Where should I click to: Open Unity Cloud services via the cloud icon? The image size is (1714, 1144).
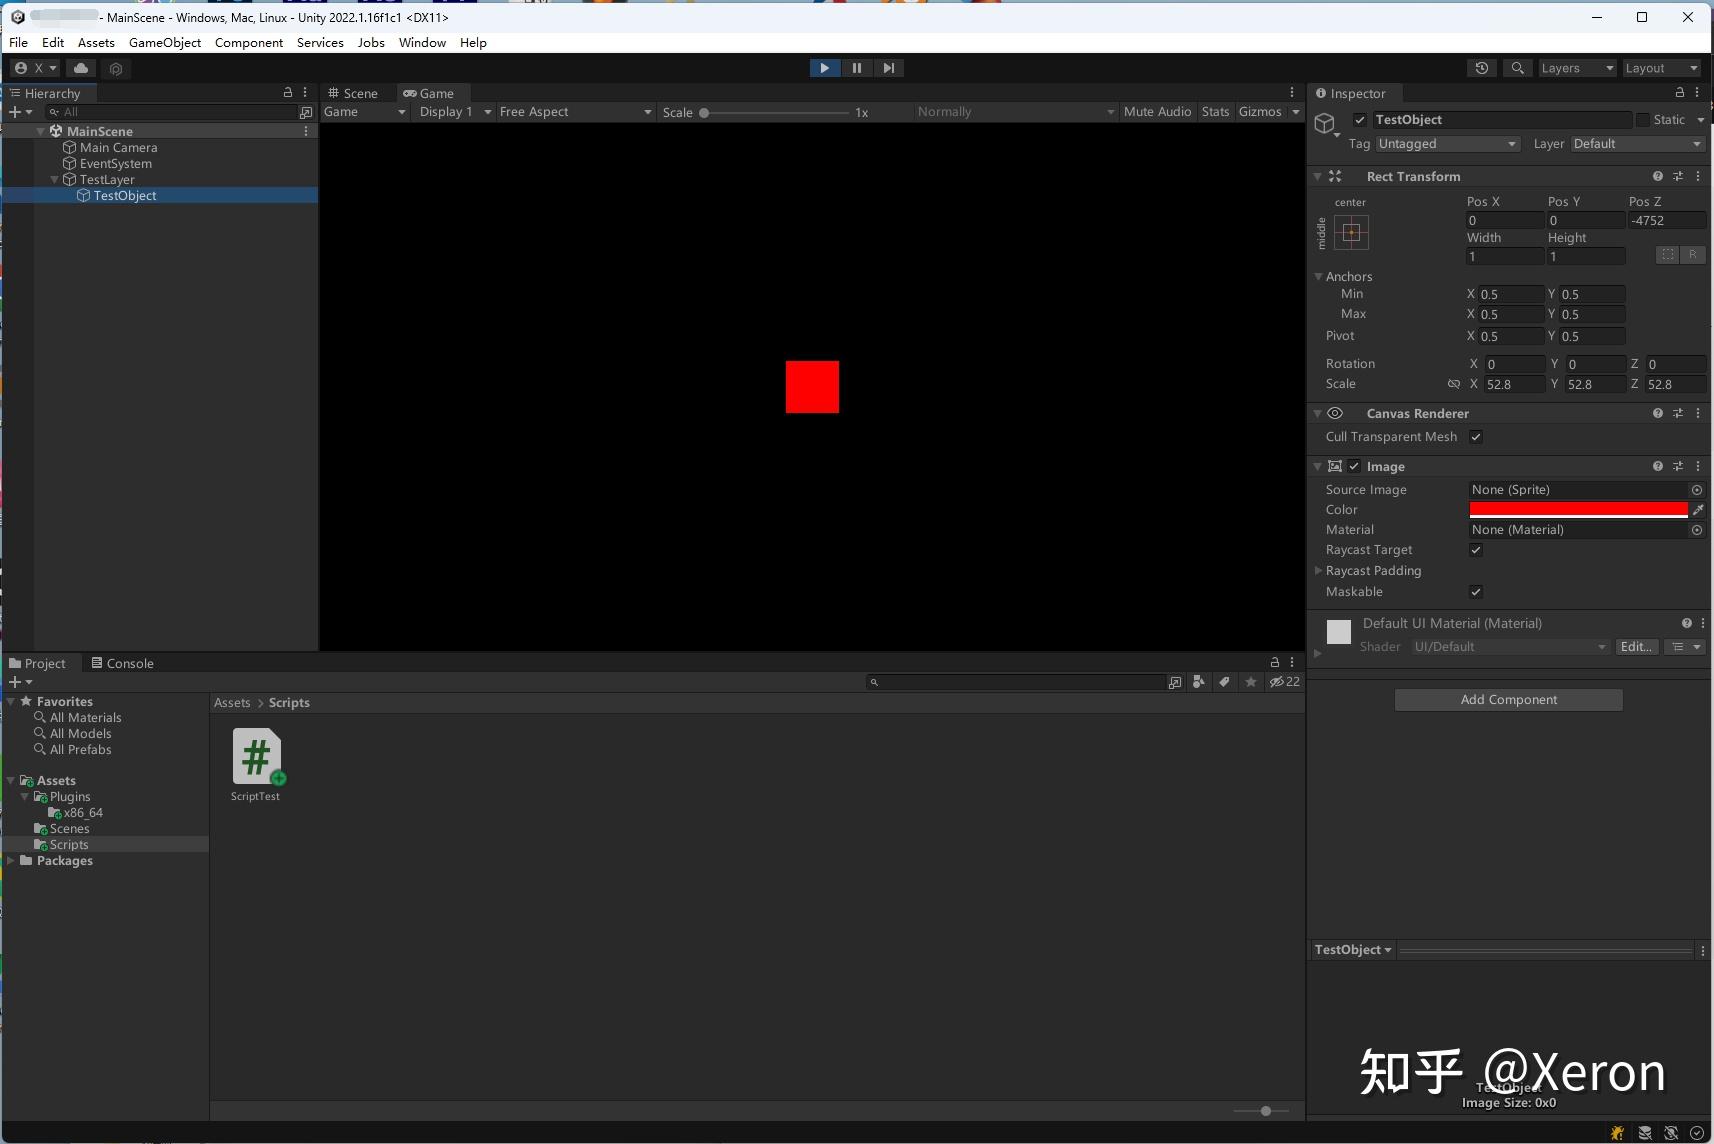coord(80,68)
